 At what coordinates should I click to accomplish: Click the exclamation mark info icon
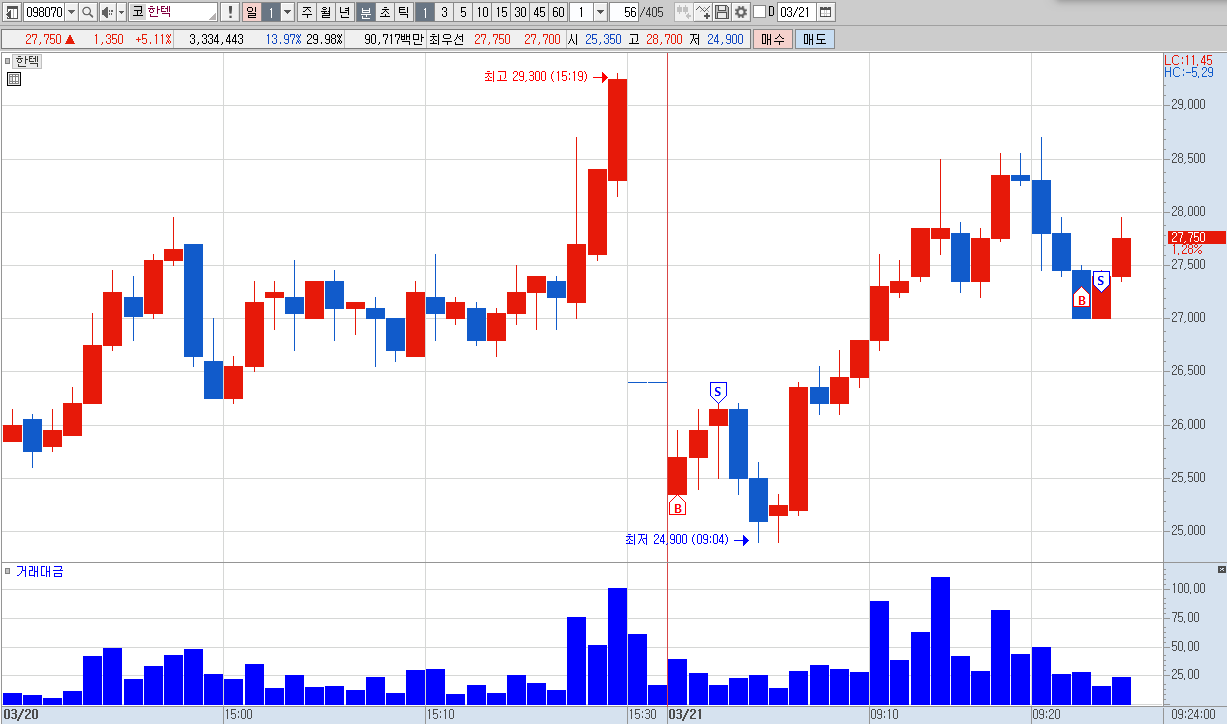point(230,12)
